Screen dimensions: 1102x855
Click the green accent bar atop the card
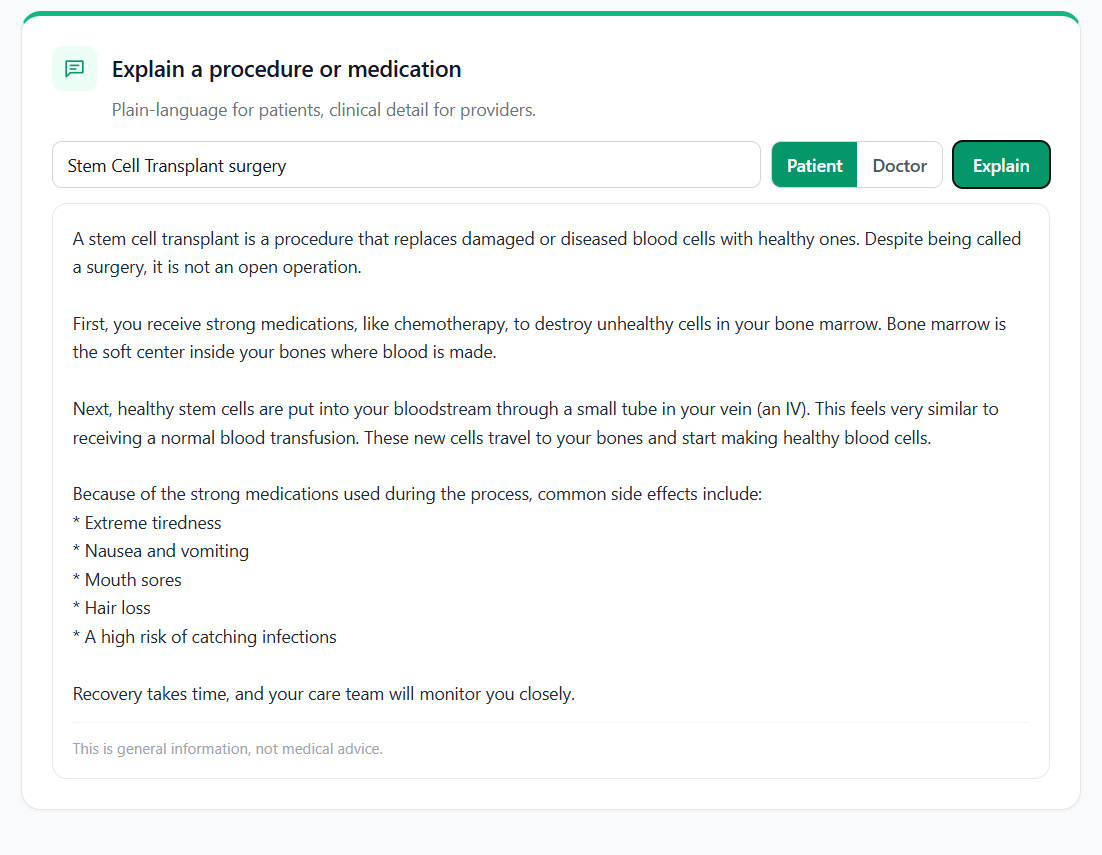coord(551,13)
